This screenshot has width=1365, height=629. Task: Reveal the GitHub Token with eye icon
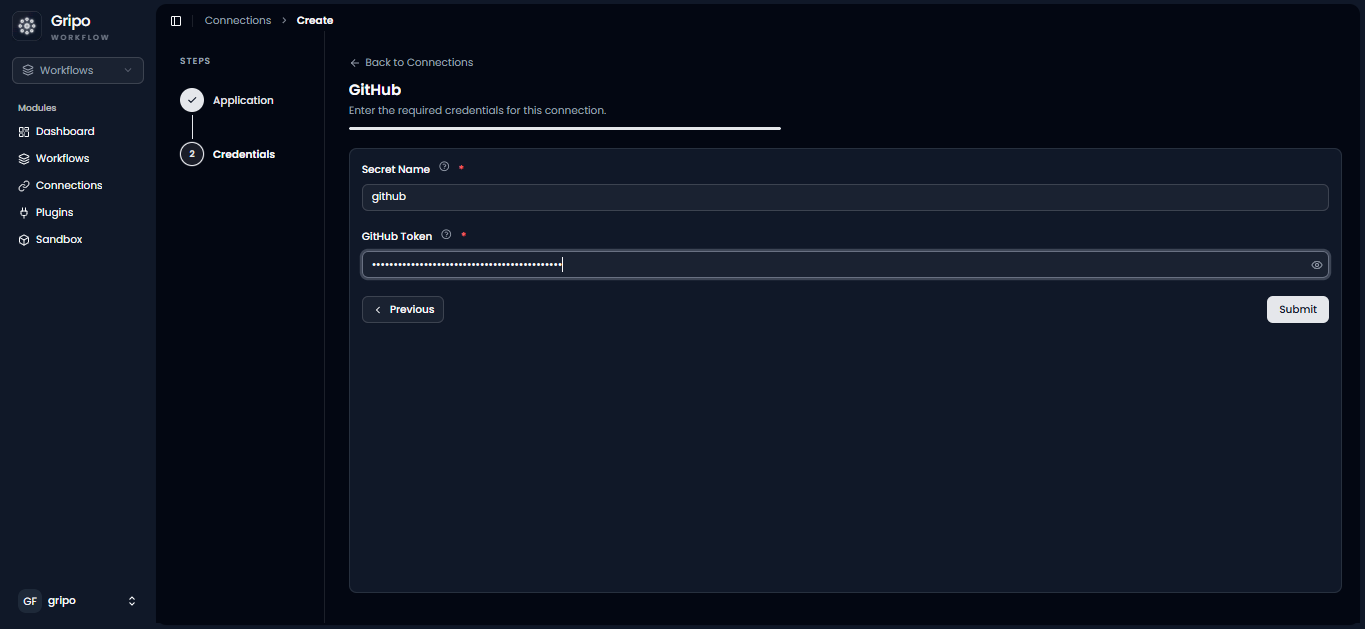tap(1317, 265)
